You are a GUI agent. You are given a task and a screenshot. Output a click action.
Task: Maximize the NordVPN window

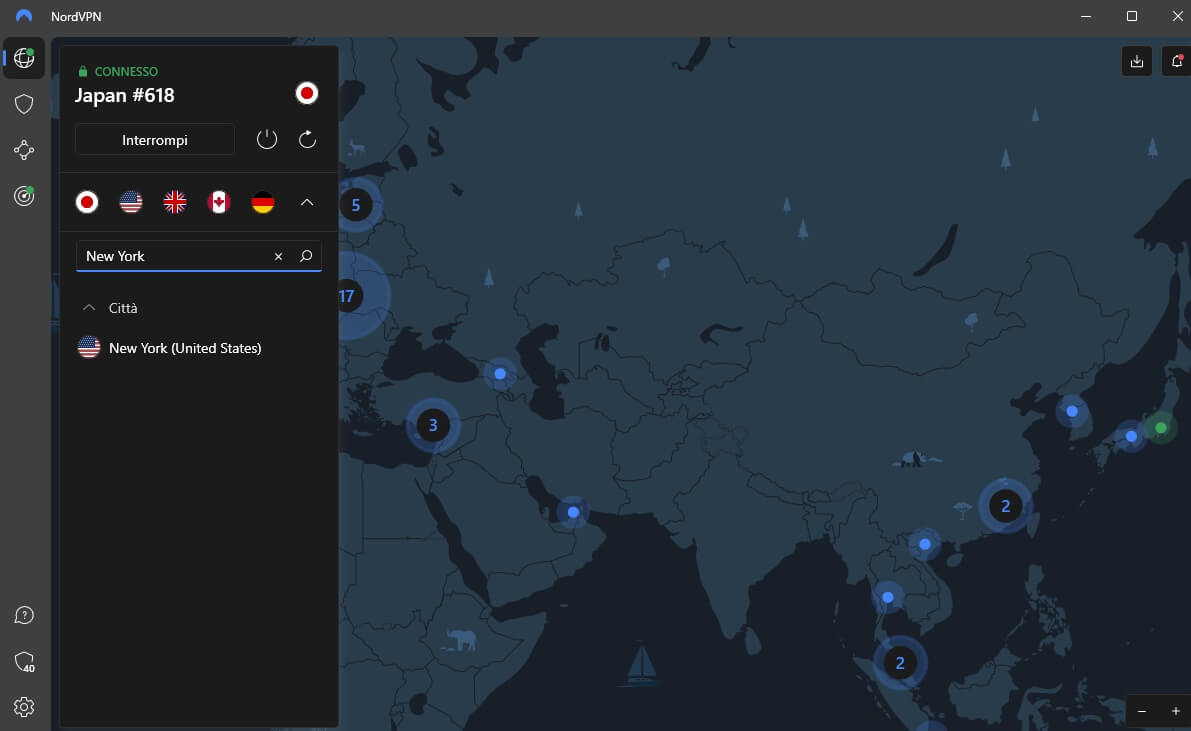pos(1132,16)
